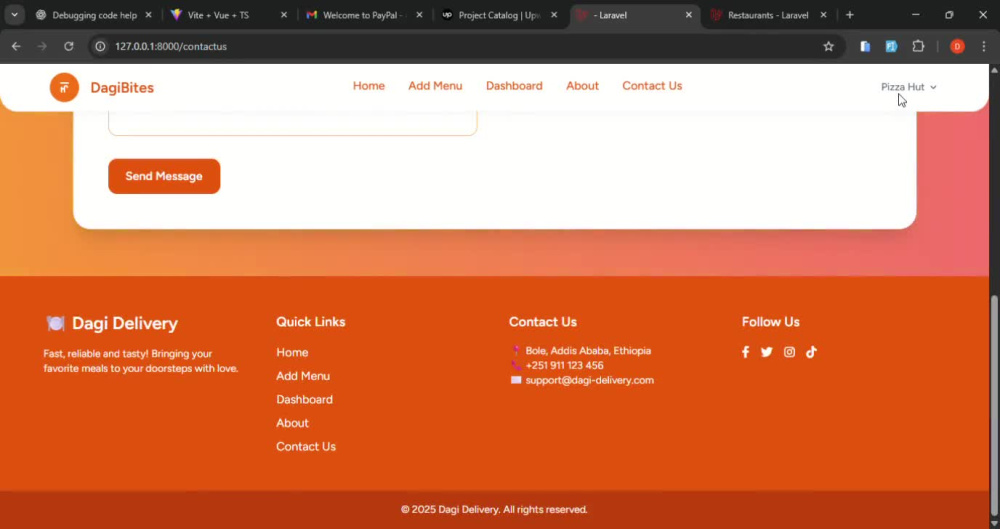Go back to the previous page
Image resolution: width=1000 pixels, height=529 pixels.
pos(17,46)
